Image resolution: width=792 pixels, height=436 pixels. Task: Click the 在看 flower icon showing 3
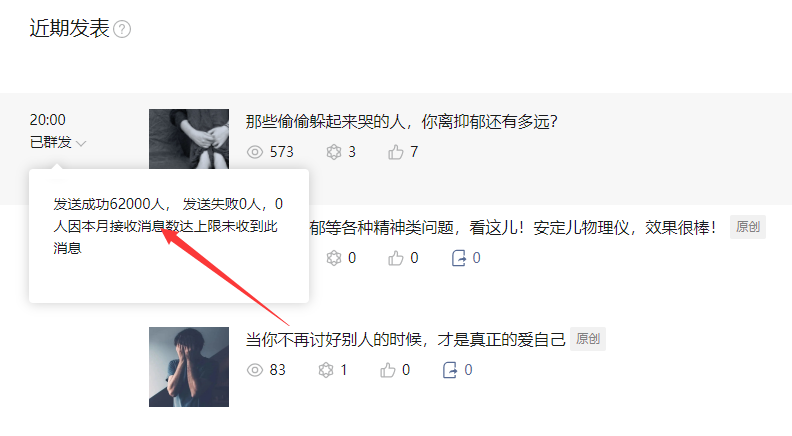coord(334,152)
